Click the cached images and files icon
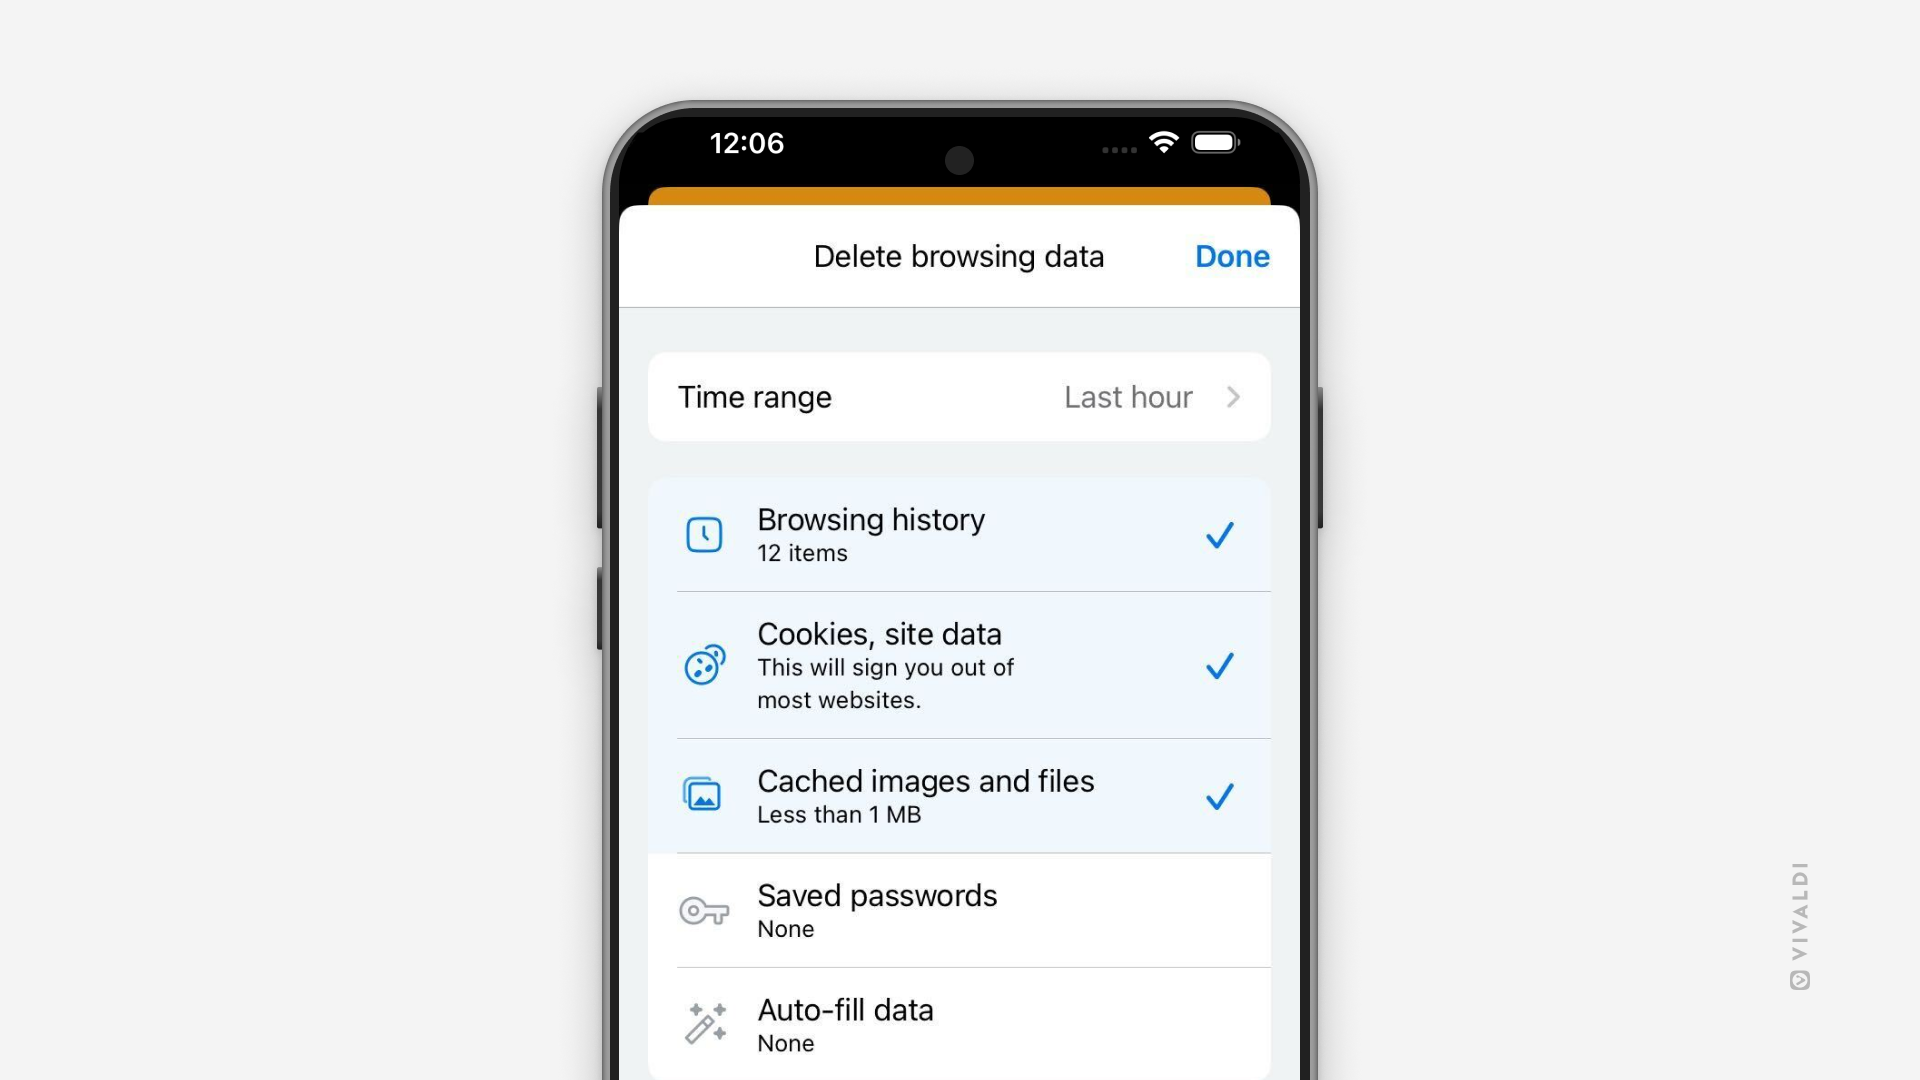The width and height of the screenshot is (1920, 1080). (x=702, y=795)
